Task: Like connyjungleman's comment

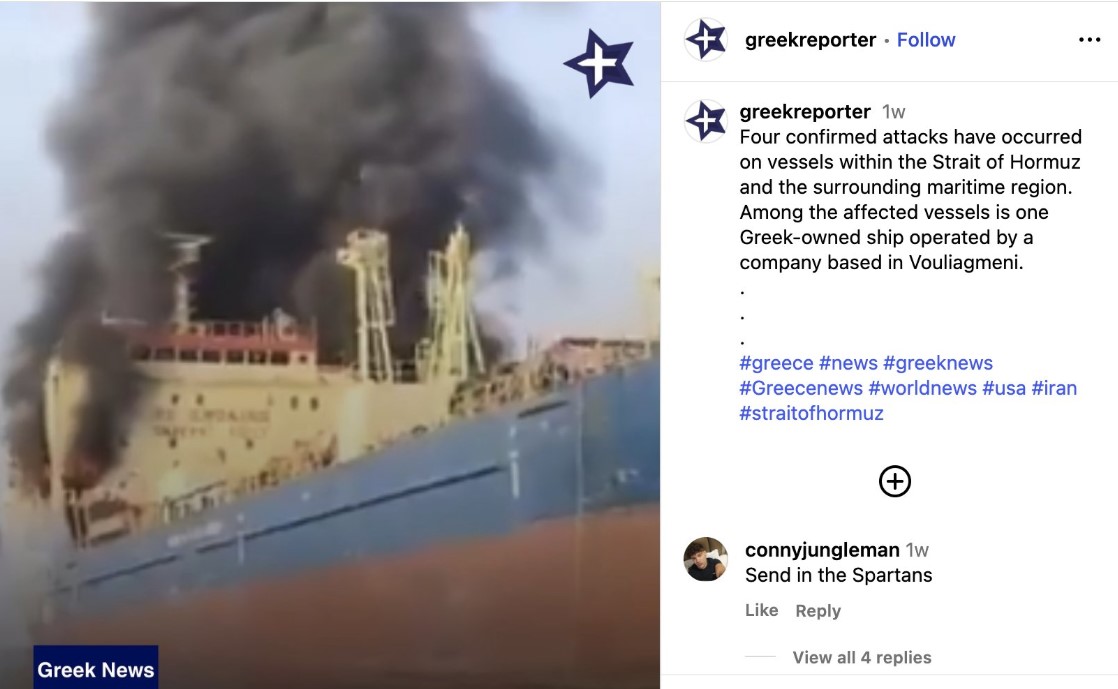Action: coord(761,611)
